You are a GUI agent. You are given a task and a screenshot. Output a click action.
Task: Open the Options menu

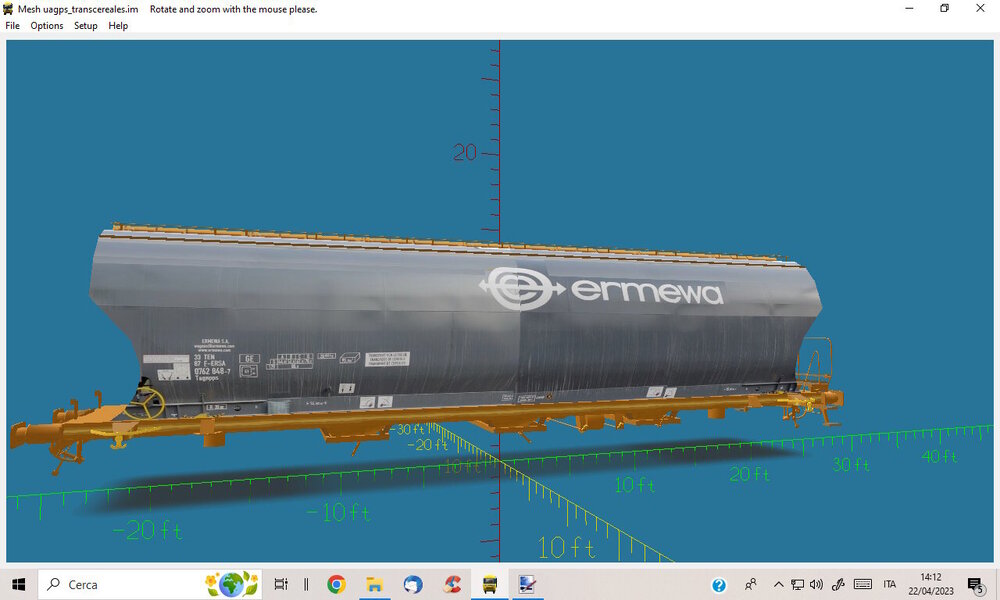[x=47, y=26]
